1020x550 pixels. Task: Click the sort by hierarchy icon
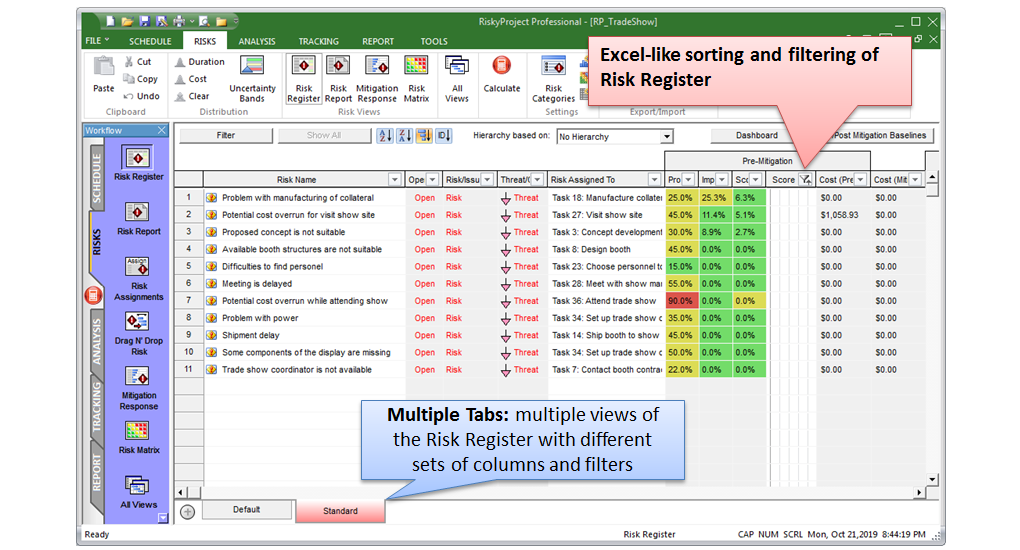click(x=424, y=135)
